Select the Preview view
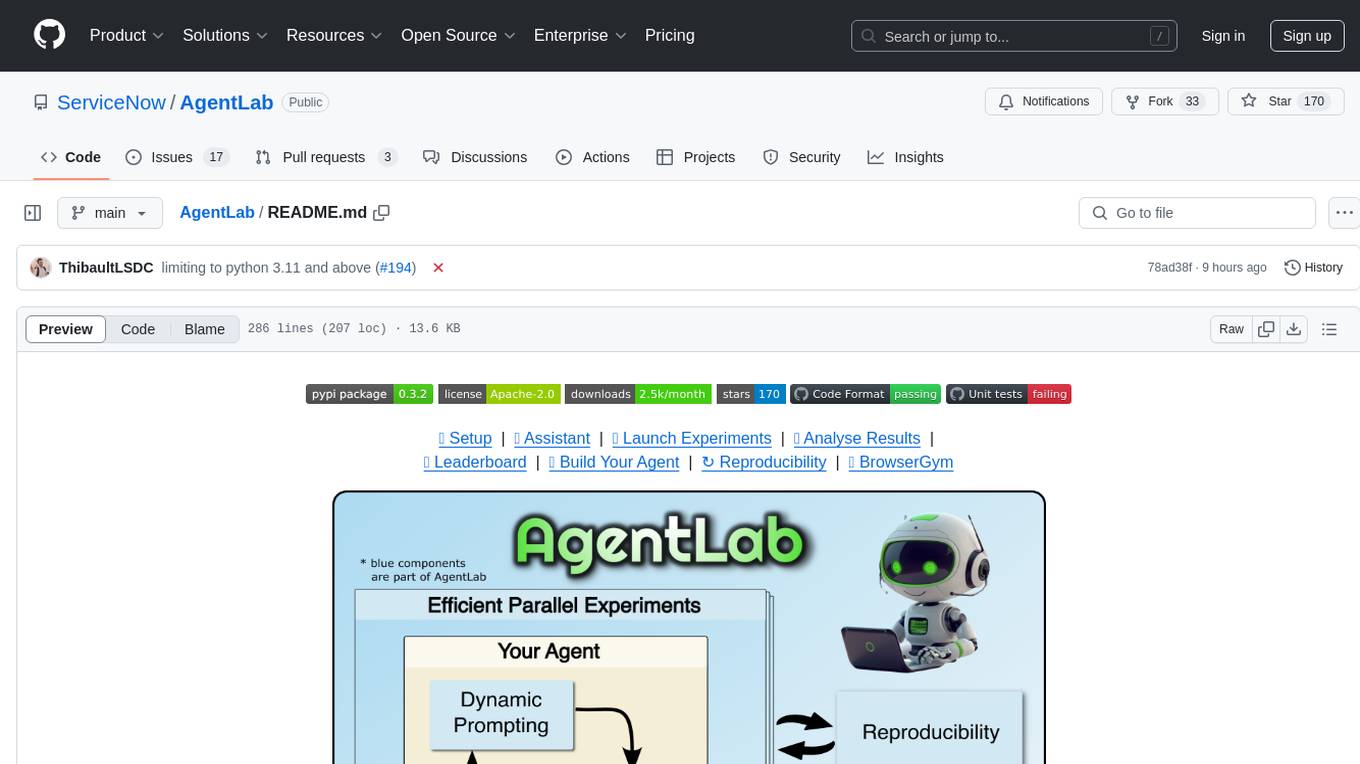The width and height of the screenshot is (1360, 764). coord(66,329)
